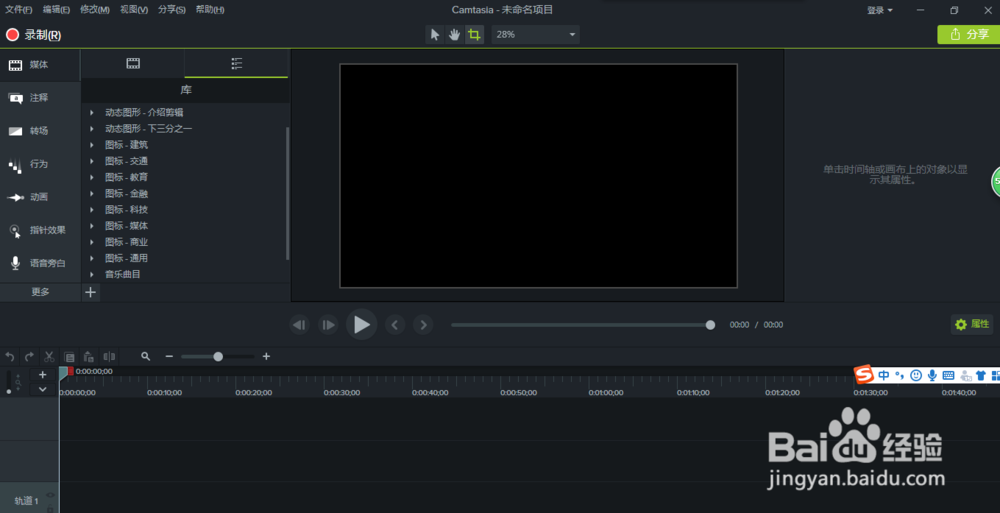
Task: Expand 动态图形 - 下三分之一 folder
Action: coord(92,129)
